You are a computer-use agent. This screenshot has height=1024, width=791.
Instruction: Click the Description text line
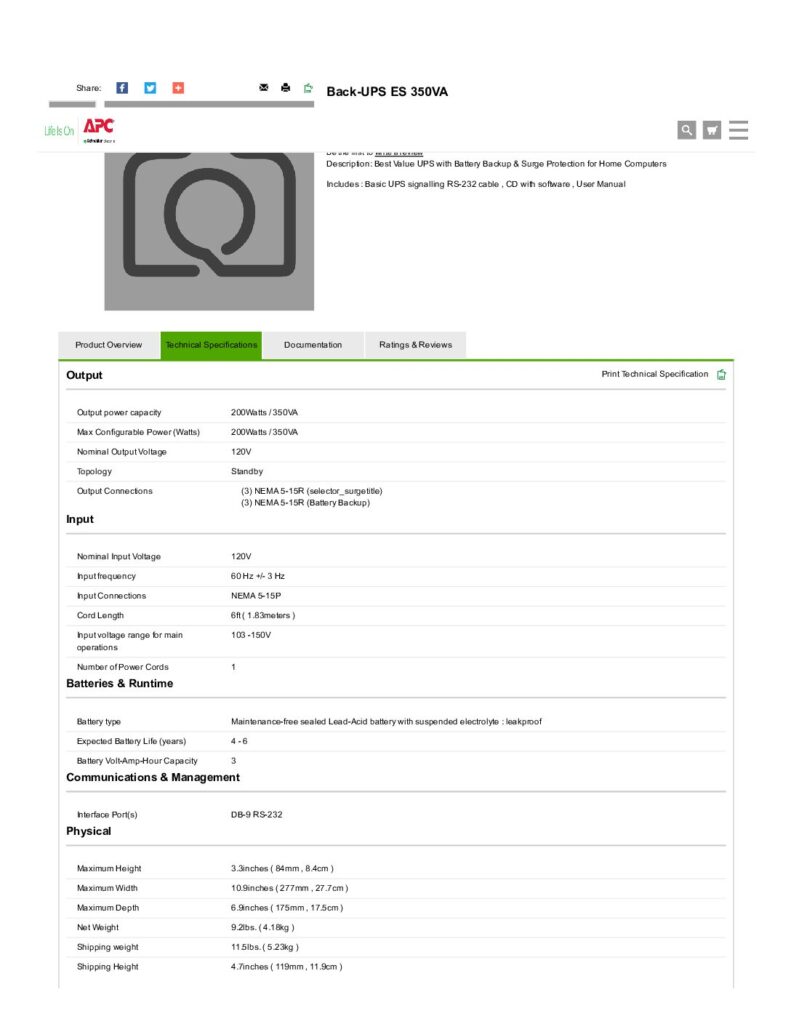(x=496, y=164)
